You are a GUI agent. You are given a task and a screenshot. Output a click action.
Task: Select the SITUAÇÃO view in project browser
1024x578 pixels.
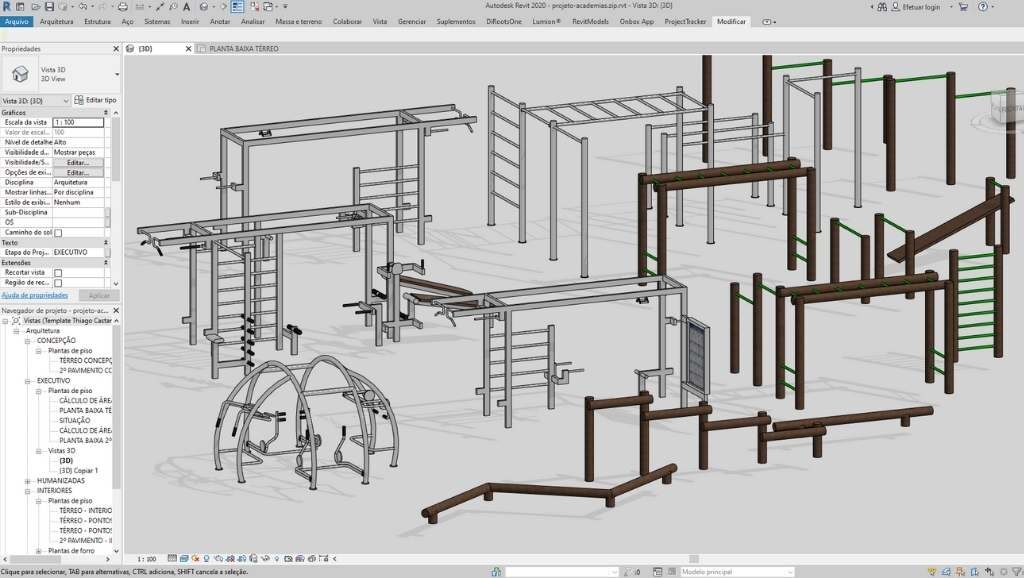[76, 420]
